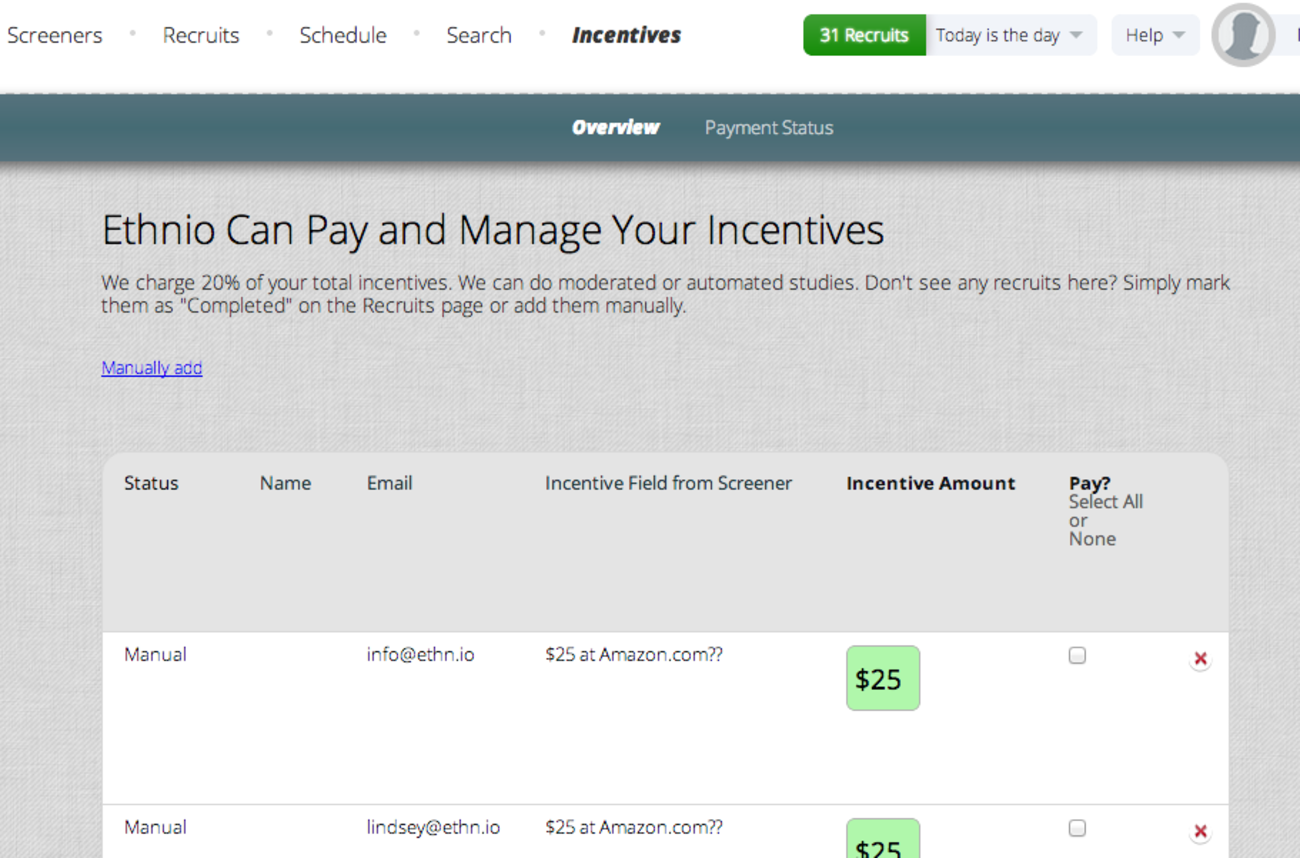Click None in the Pay column header

(x=1091, y=539)
